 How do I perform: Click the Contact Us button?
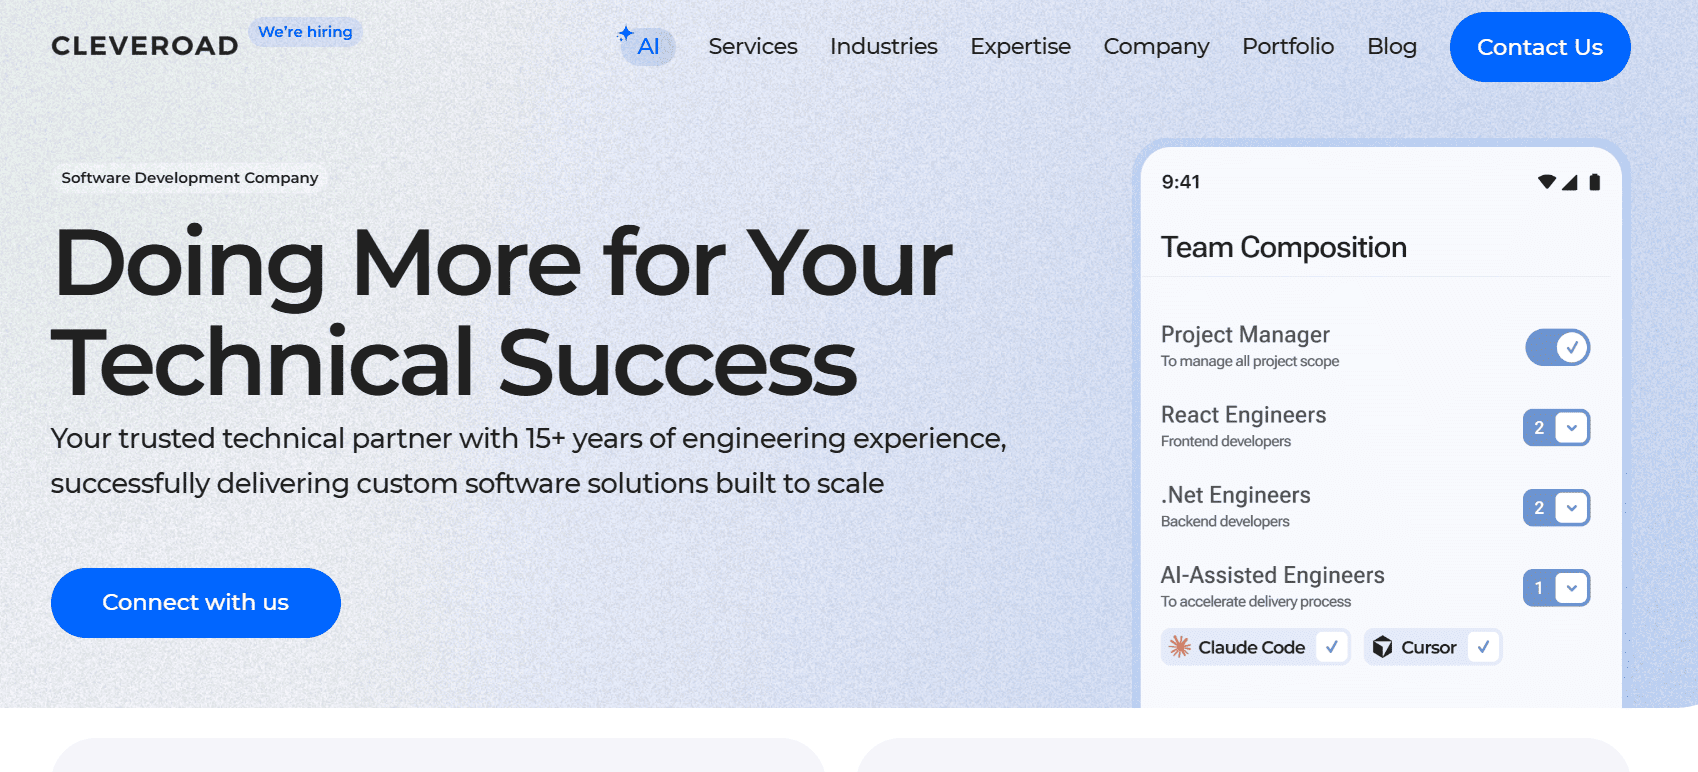(x=1540, y=47)
